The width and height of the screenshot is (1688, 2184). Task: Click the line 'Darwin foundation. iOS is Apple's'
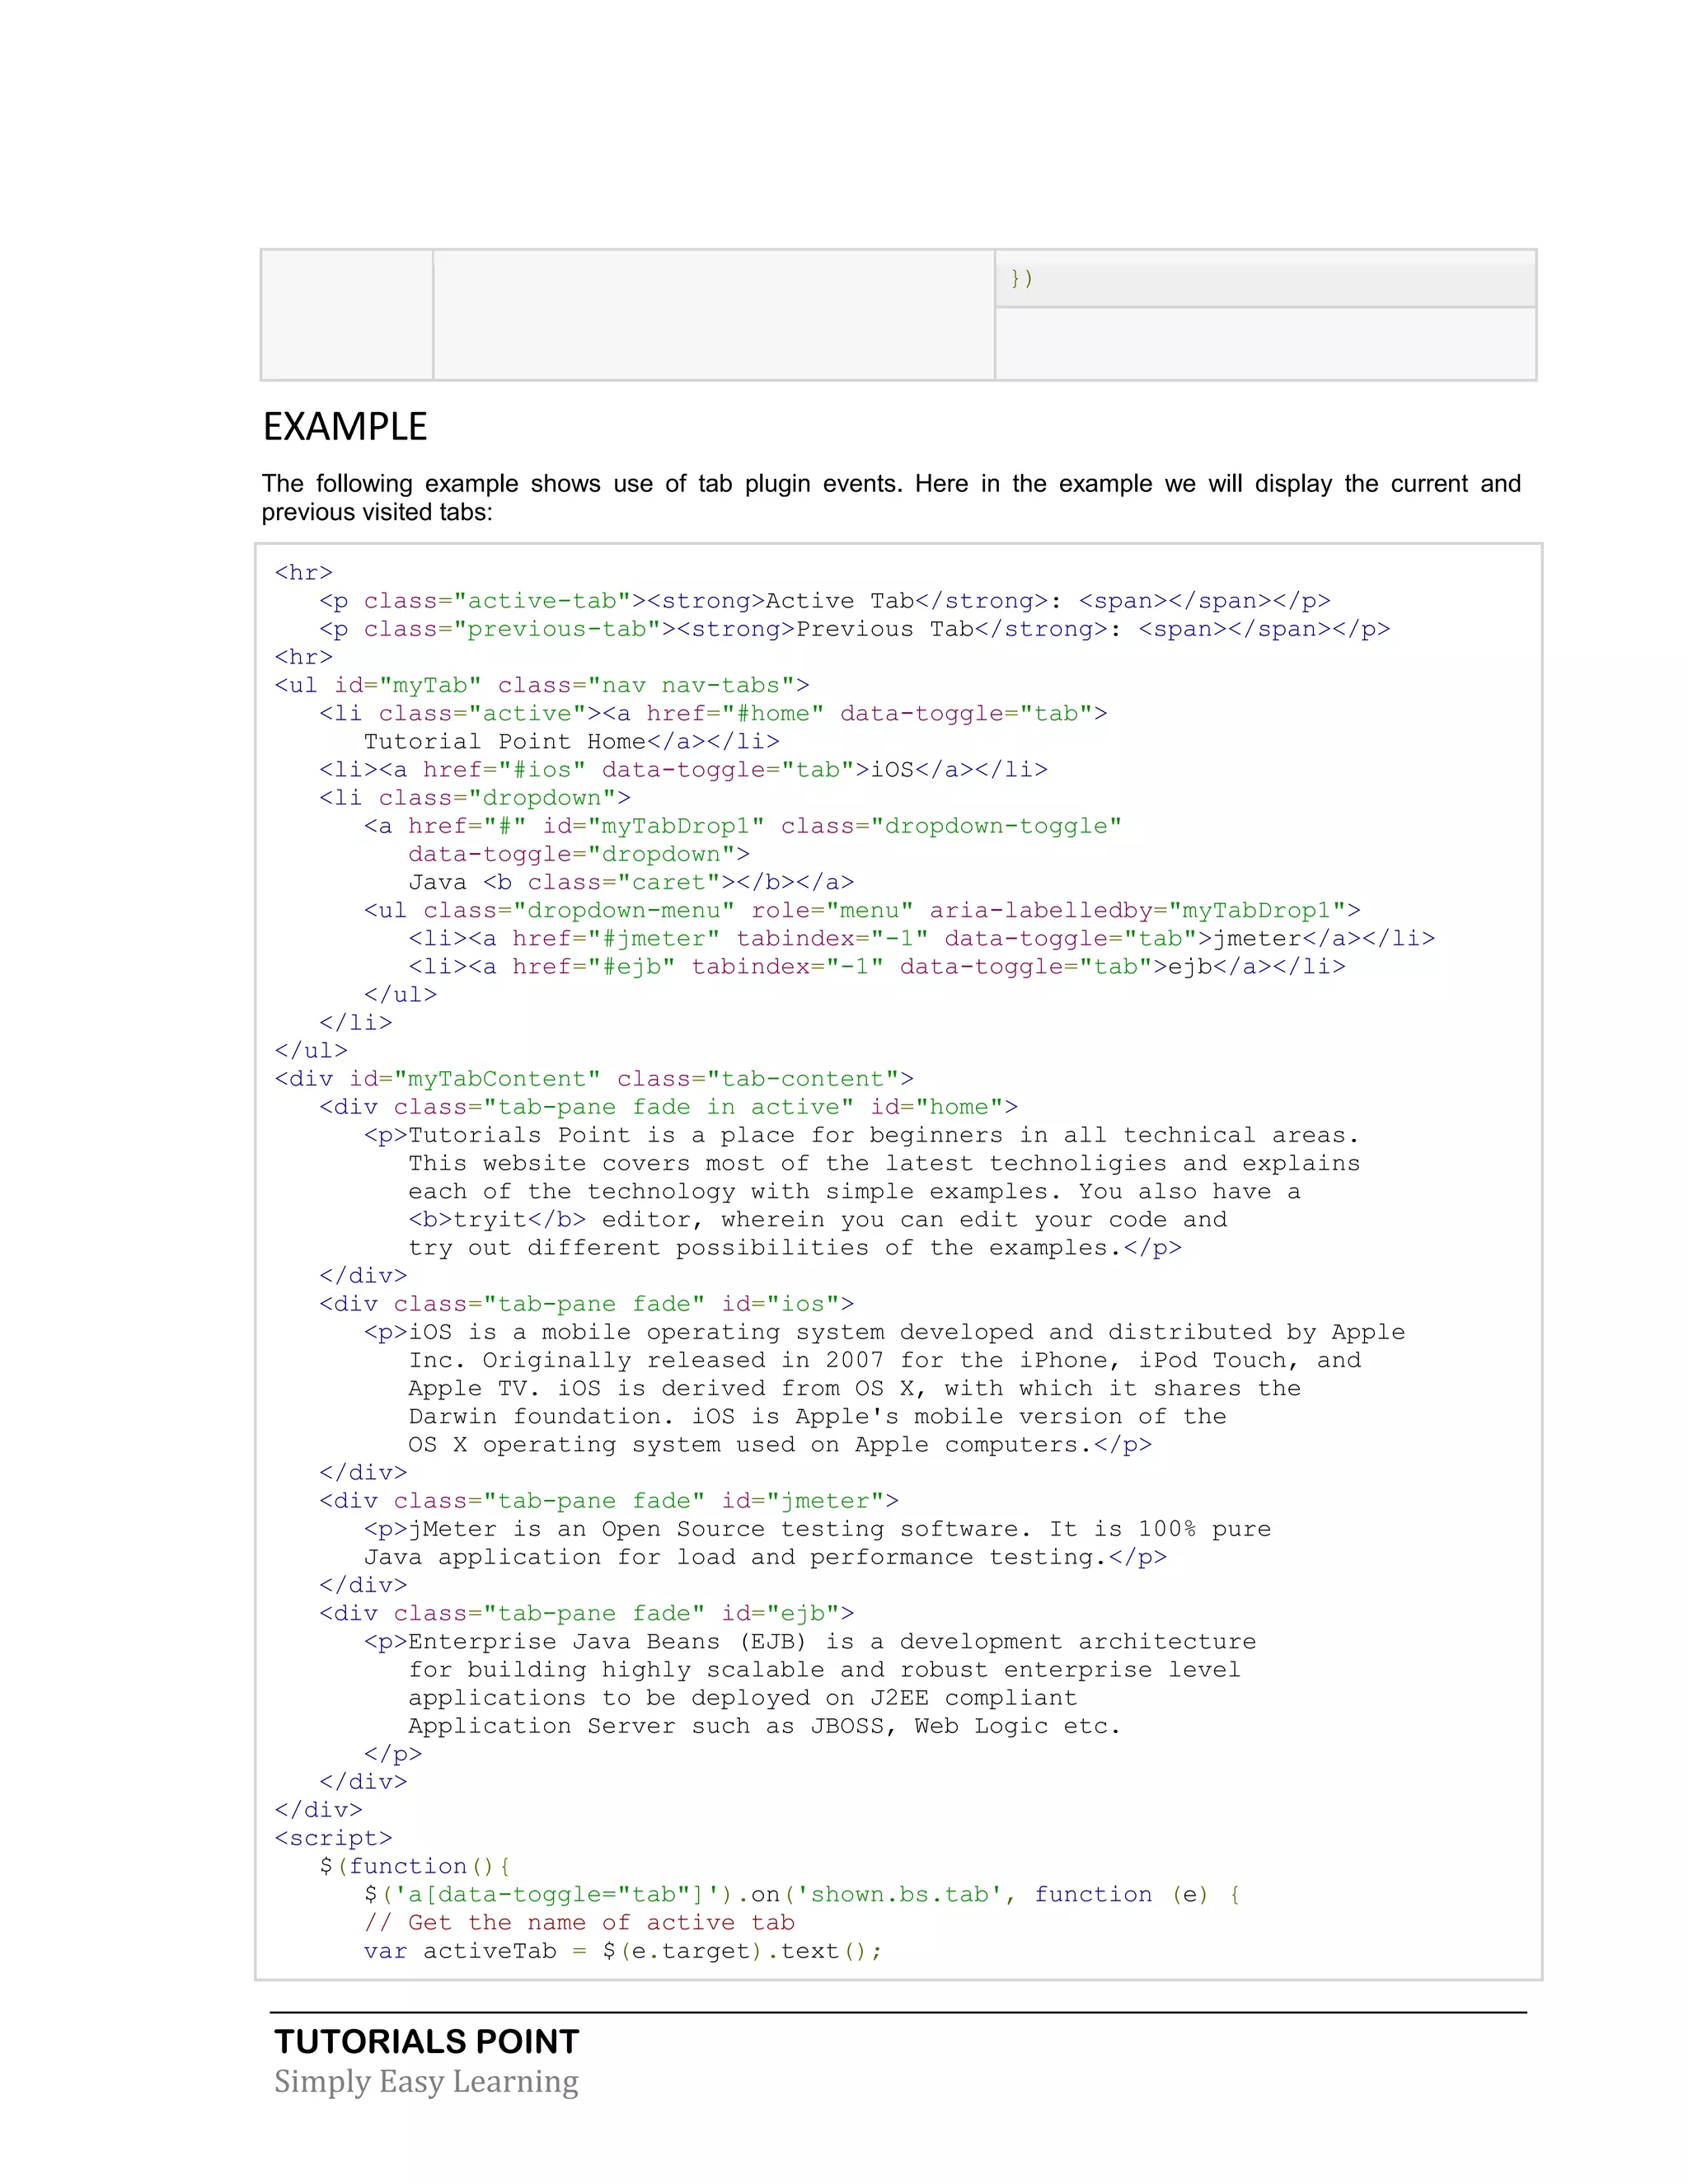point(818,1417)
